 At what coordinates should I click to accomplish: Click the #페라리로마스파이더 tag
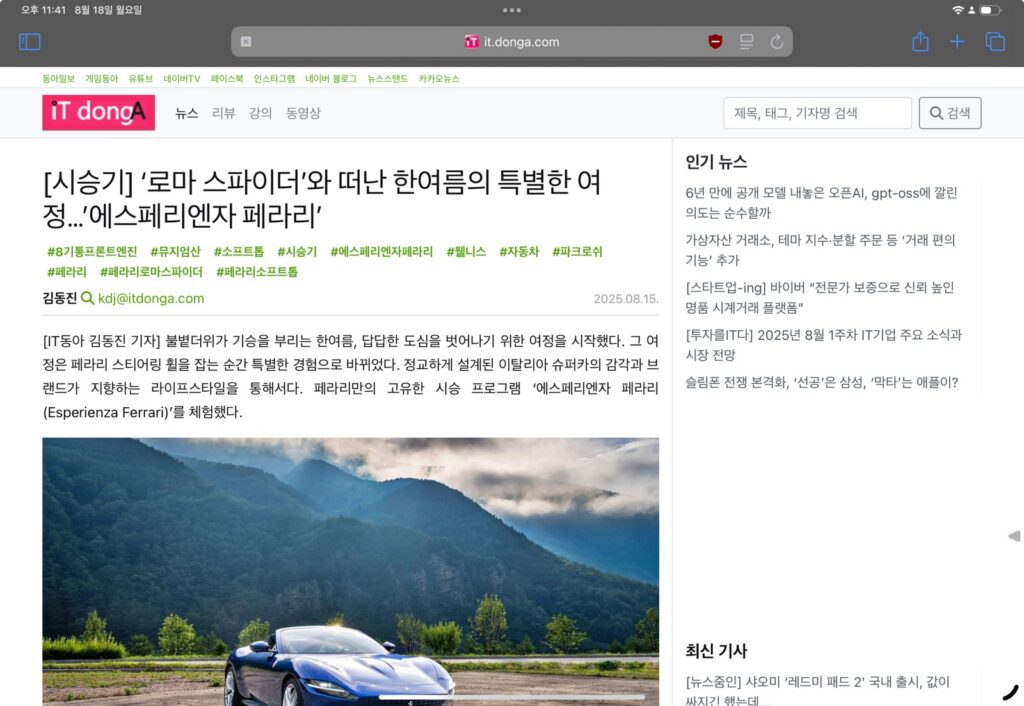tap(151, 272)
